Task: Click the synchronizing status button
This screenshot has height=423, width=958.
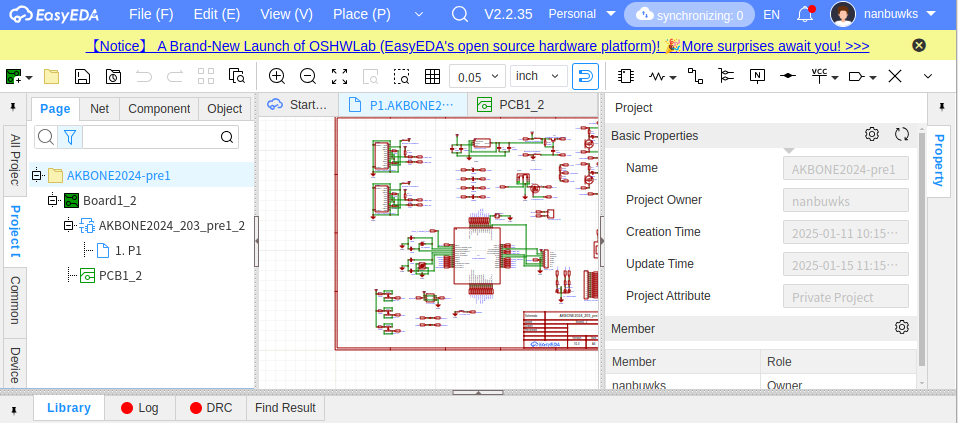Action: pos(689,15)
